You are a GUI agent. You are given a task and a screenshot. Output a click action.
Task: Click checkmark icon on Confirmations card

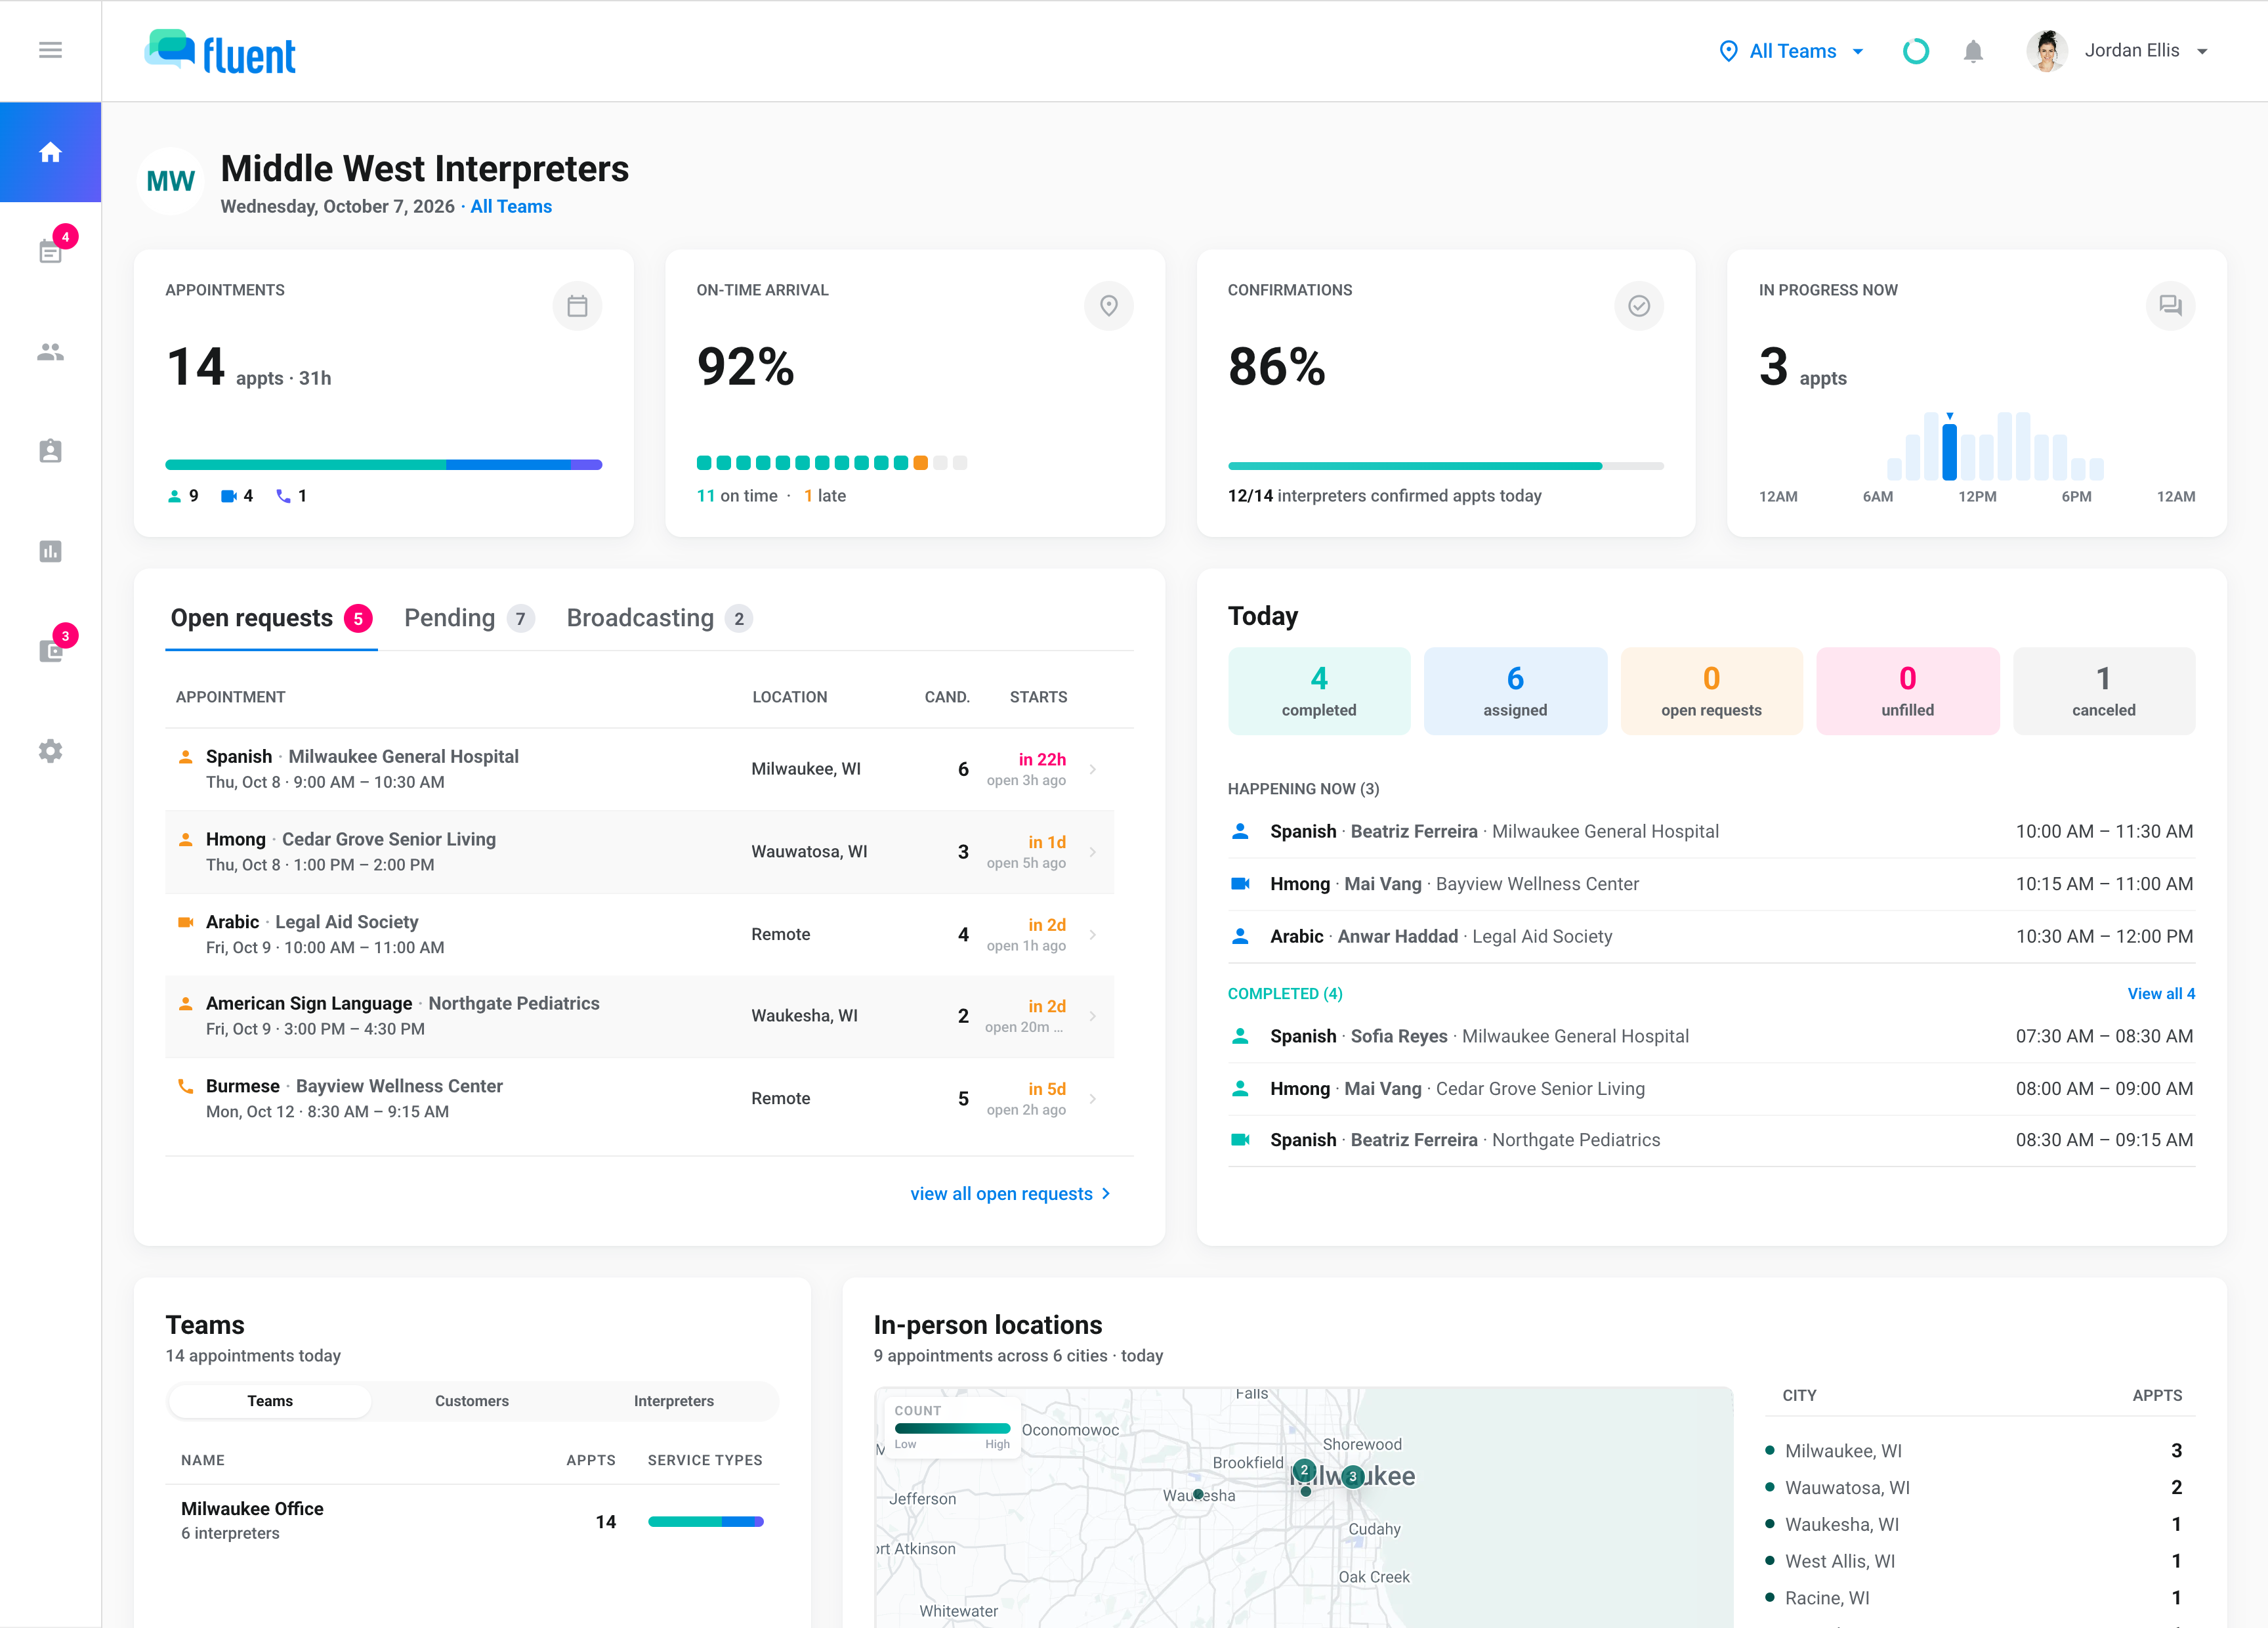pyautogui.click(x=1639, y=305)
